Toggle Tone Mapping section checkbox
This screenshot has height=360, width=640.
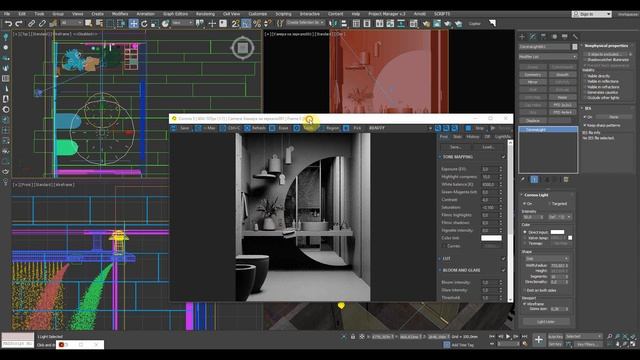pyautogui.click(x=503, y=157)
